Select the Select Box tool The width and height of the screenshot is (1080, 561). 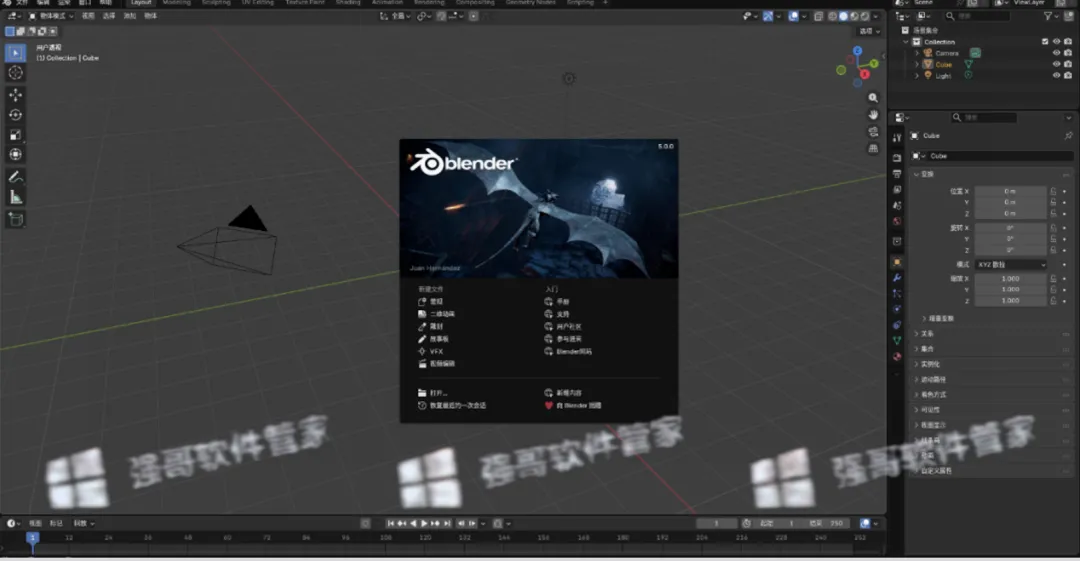[15, 52]
